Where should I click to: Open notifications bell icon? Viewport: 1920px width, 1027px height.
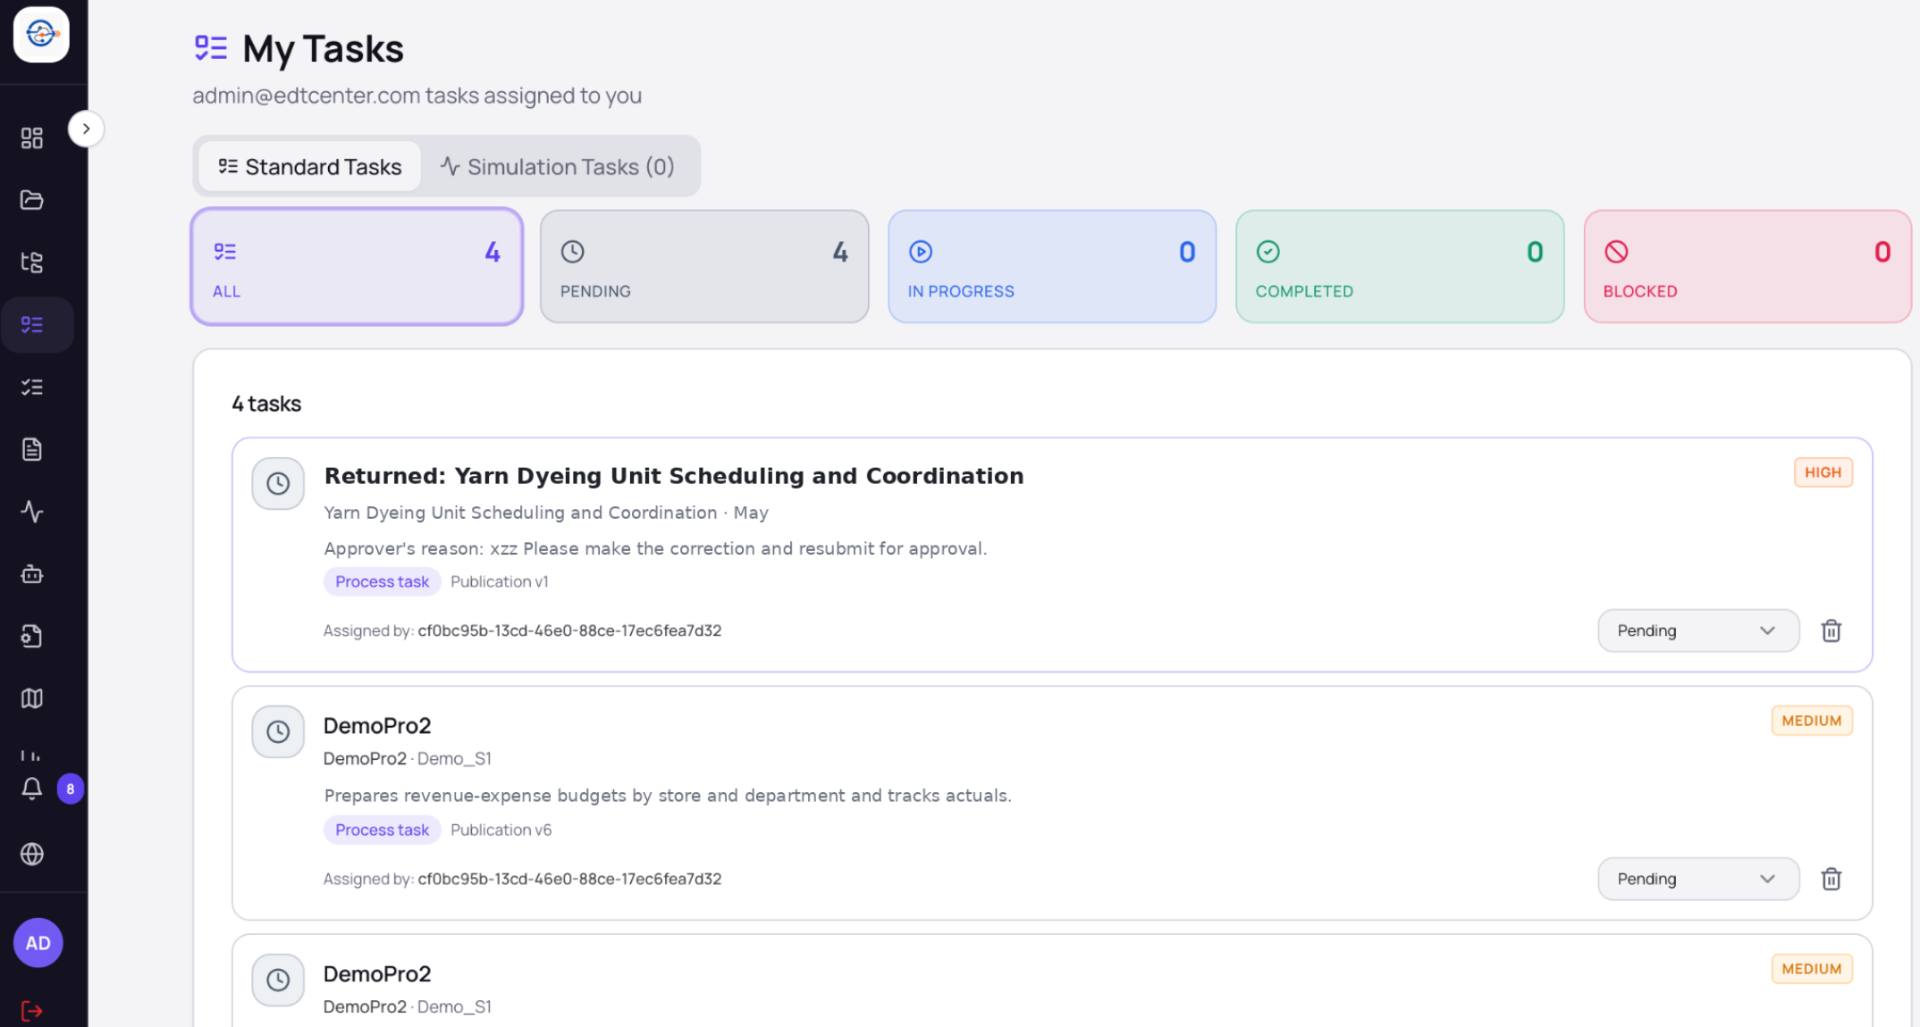(32, 789)
